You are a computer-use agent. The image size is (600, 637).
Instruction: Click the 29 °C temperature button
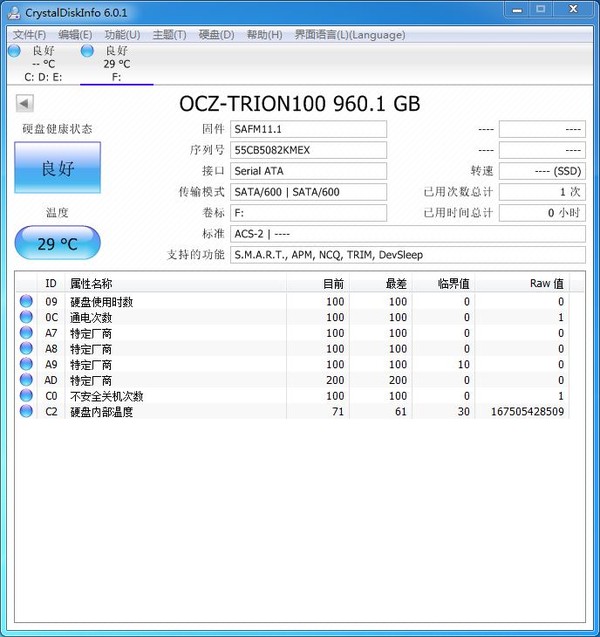(x=58, y=243)
